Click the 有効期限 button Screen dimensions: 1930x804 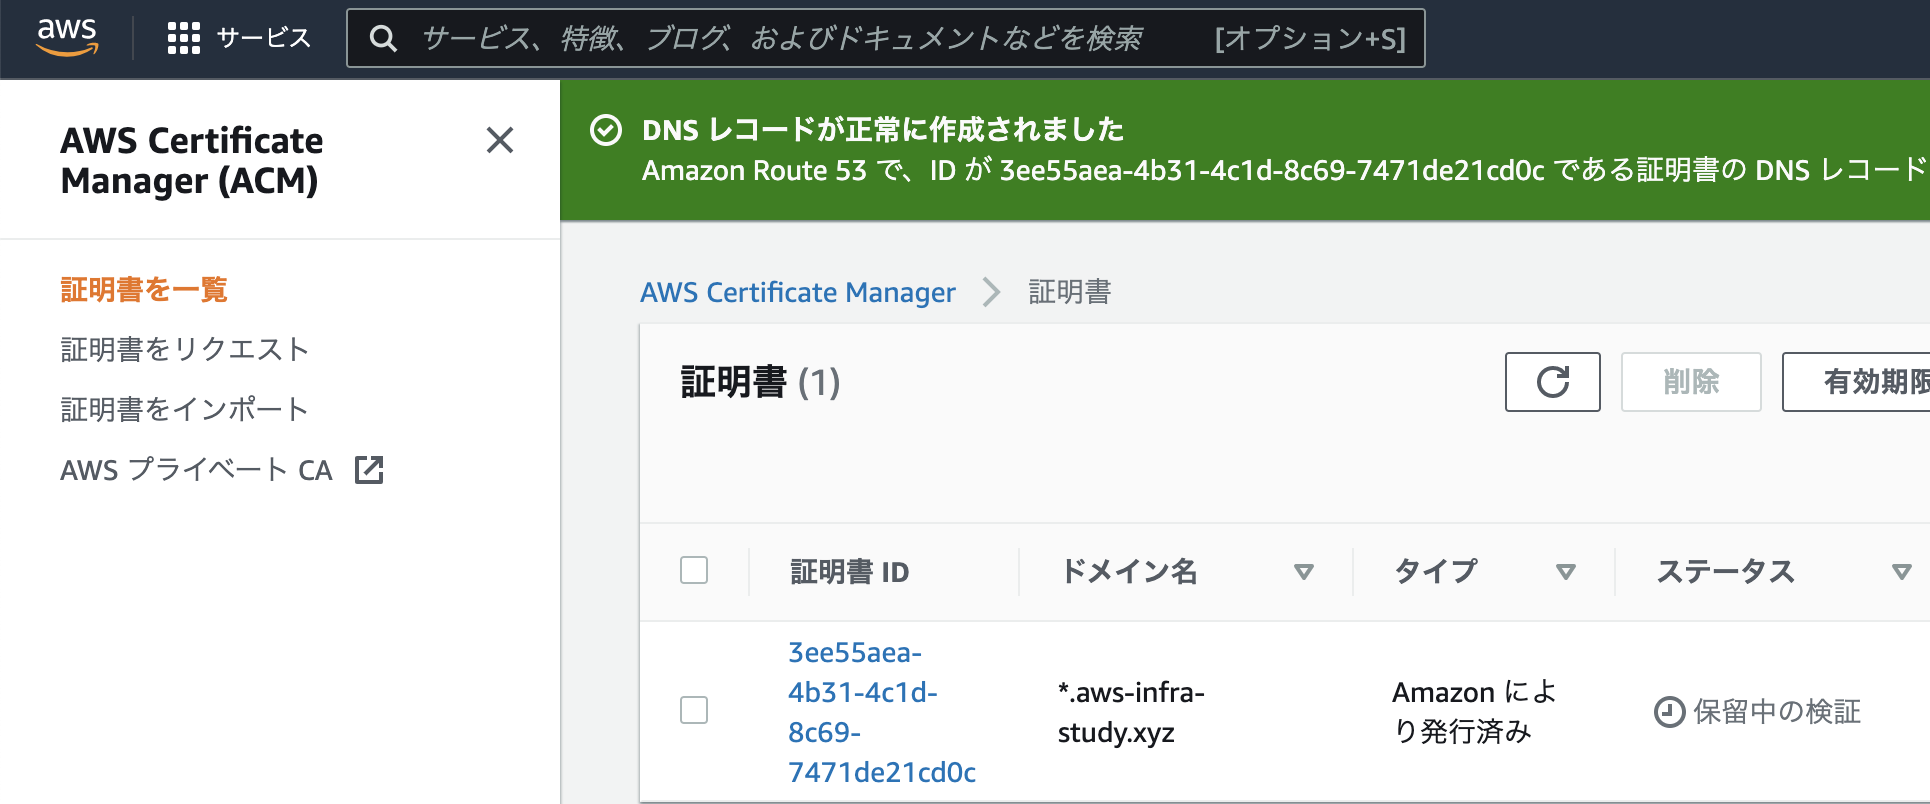point(1857,382)
